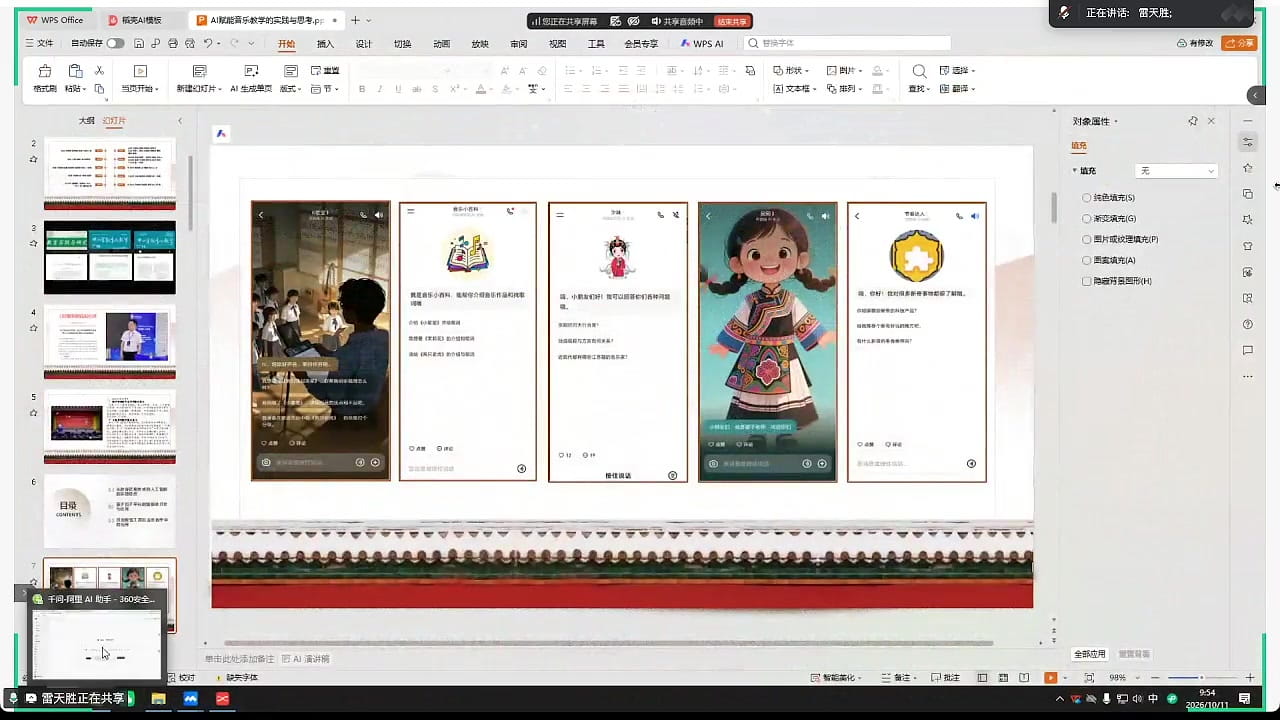Click the zoom slider handle in status bar
This screenshot has width=1280, height=720.
tap(1201, 678)
